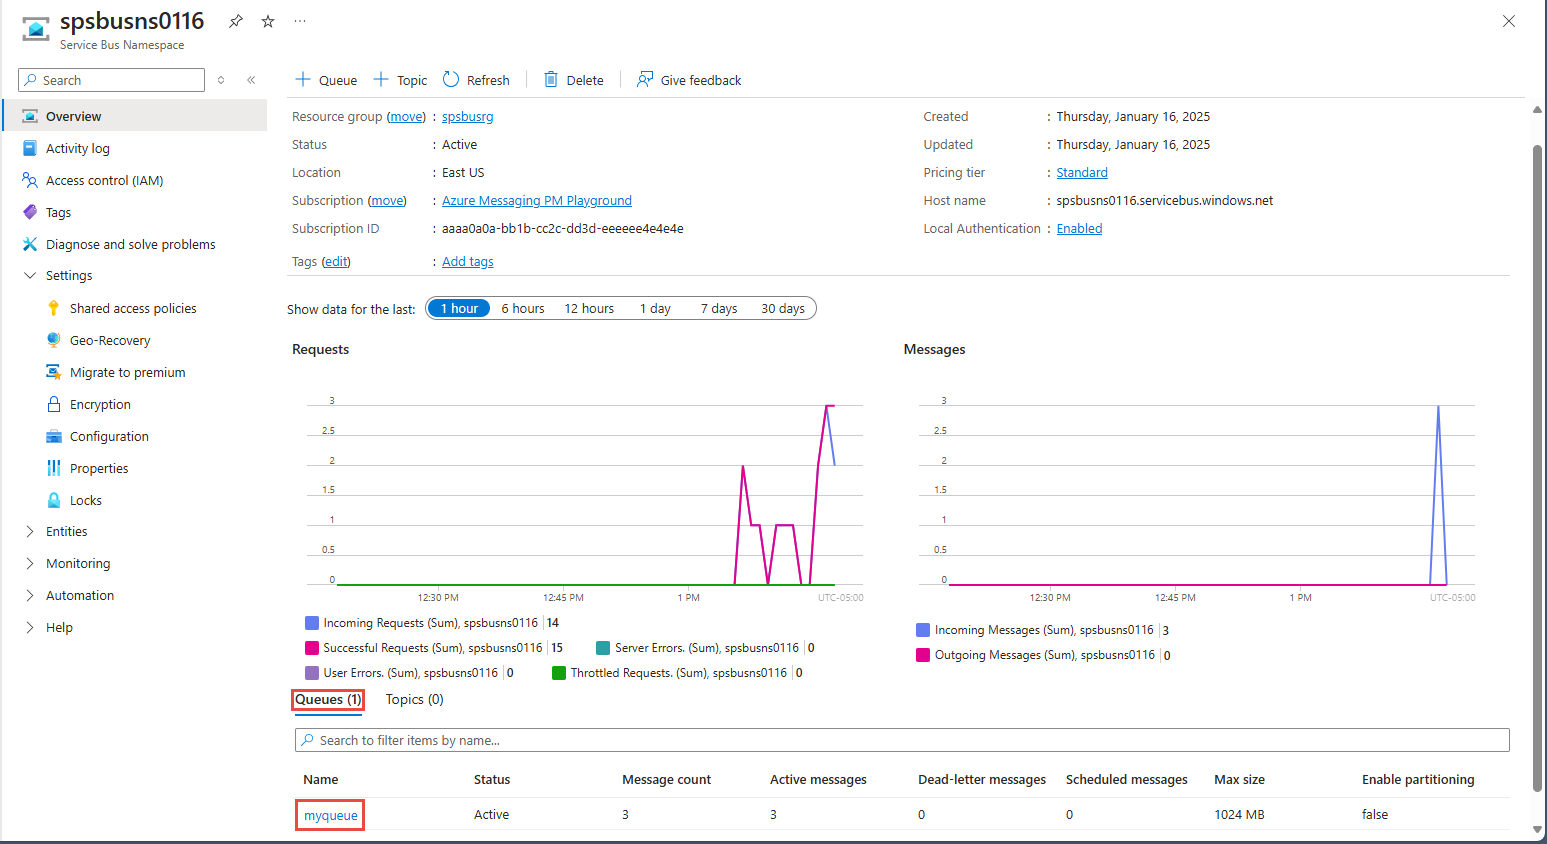Create a new Topic from the toolbar
The image size is (1547, 844).
point(400,79)
